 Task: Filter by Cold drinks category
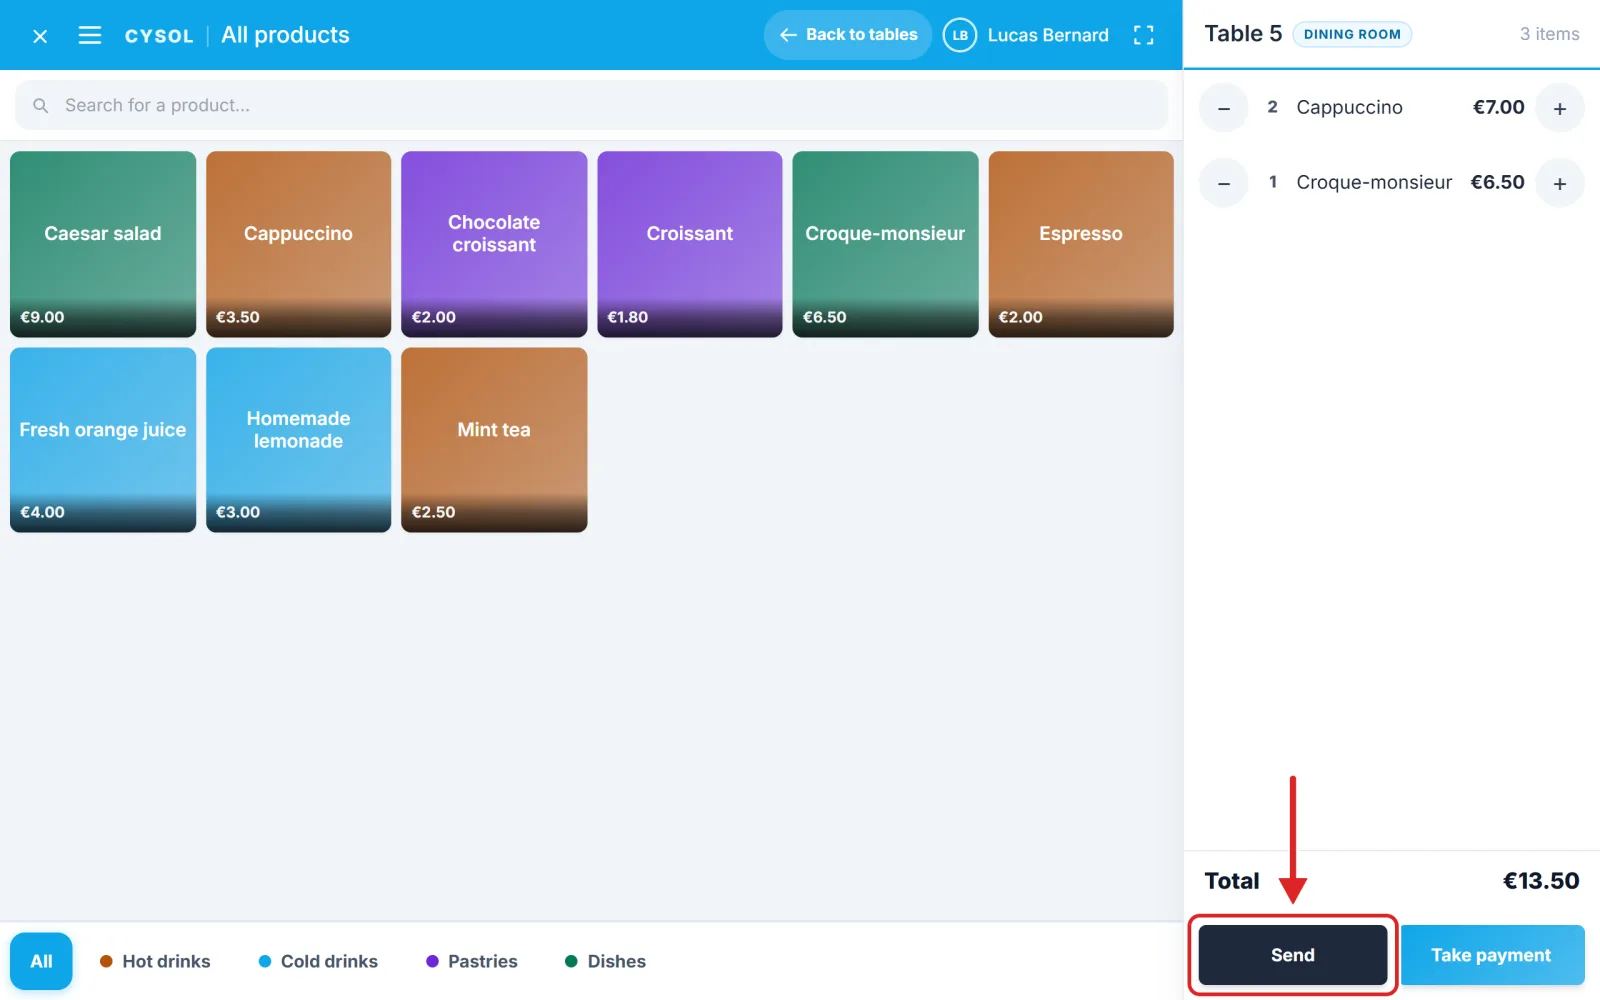(x=318, y=961)
